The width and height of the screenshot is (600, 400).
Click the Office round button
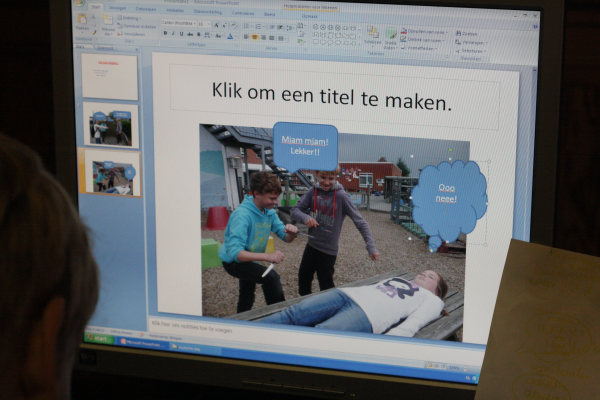point(79,2)
